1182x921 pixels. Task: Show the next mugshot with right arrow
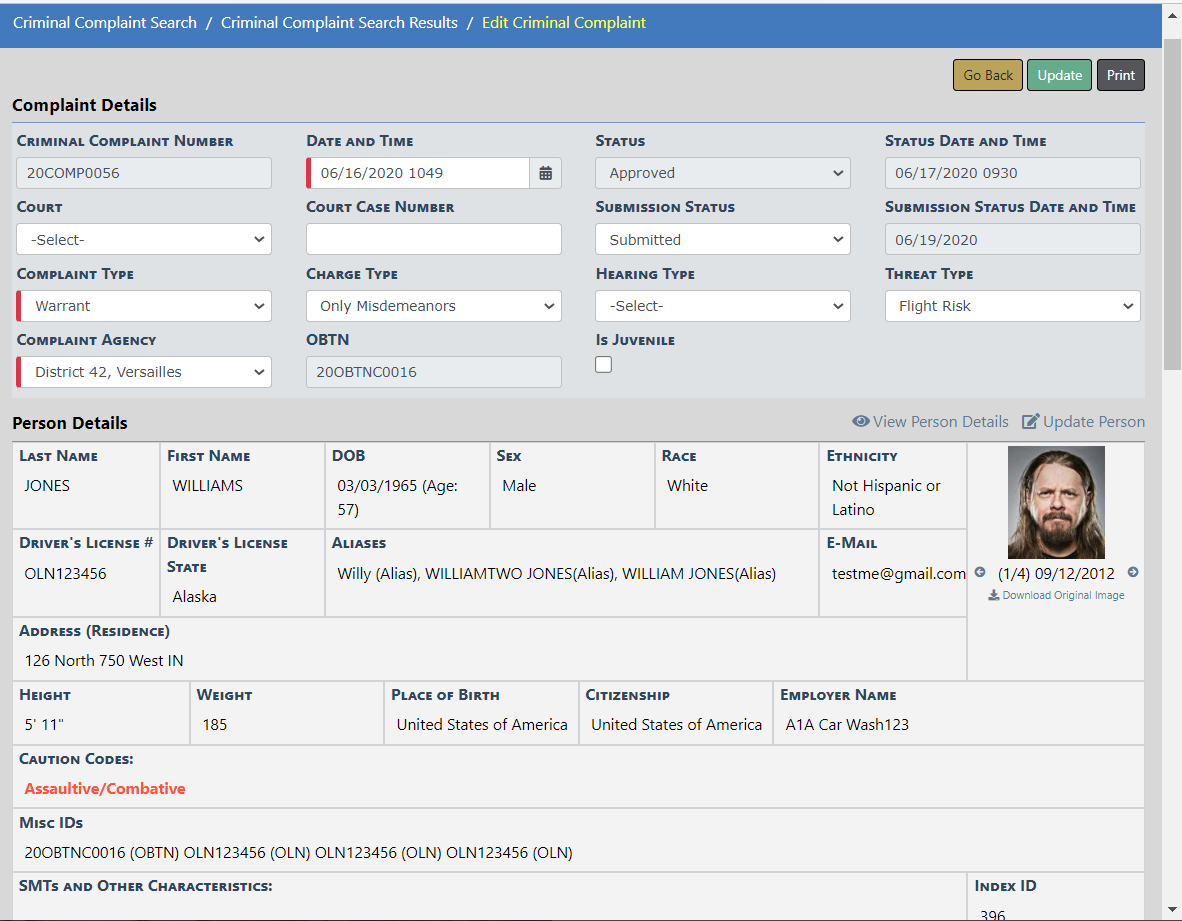tap(1133, 573)
